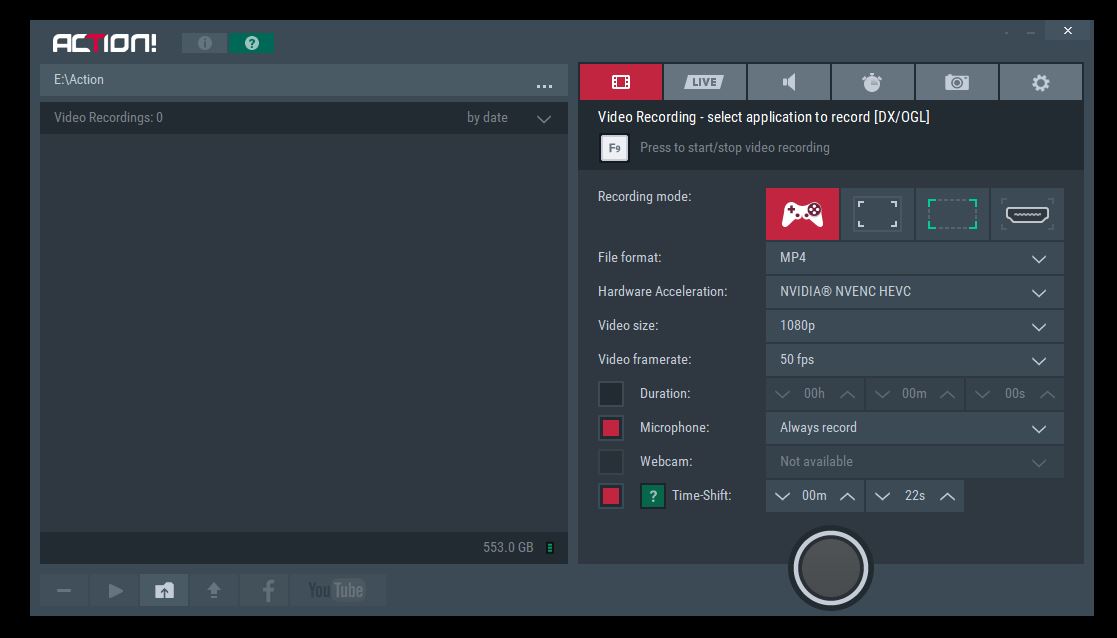Click the Video Recordings: 0 header
The height and width of the screenshot is (638, 1117).
coord(108,117)
